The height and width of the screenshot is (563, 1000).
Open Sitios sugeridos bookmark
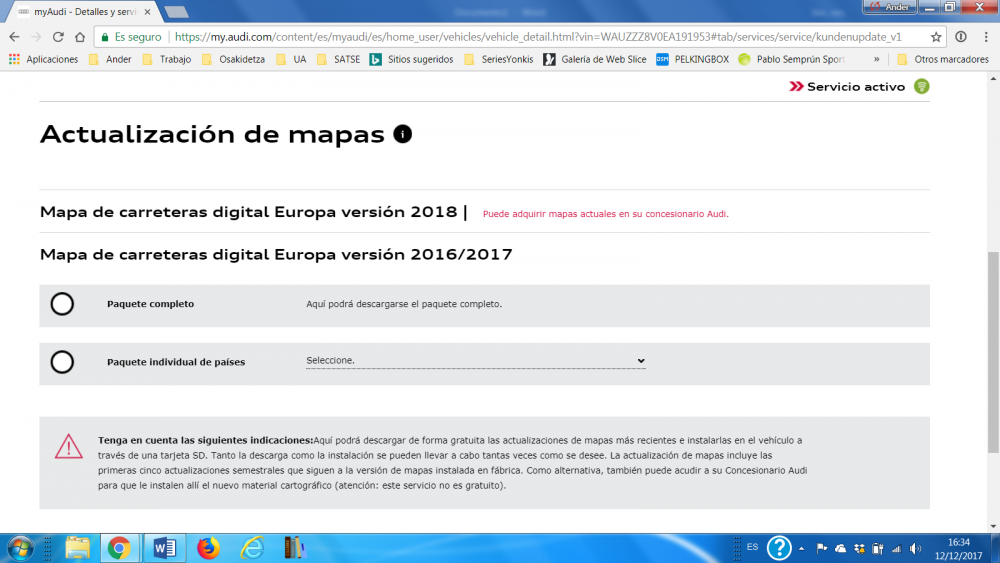412,59
